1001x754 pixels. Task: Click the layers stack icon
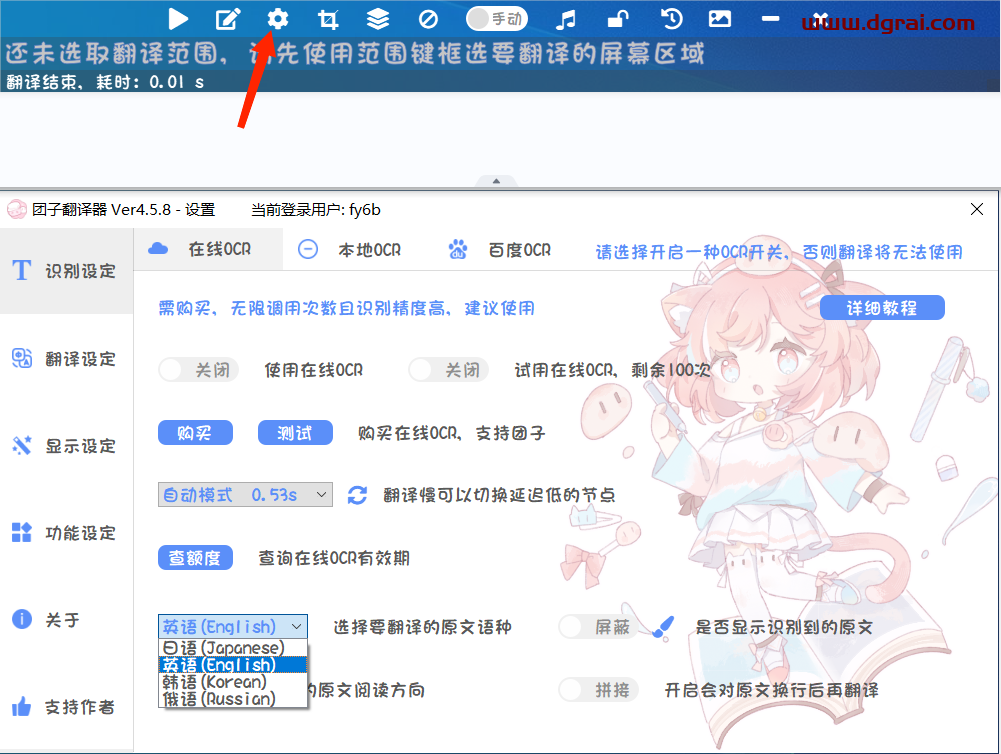(x=378, y=19)
